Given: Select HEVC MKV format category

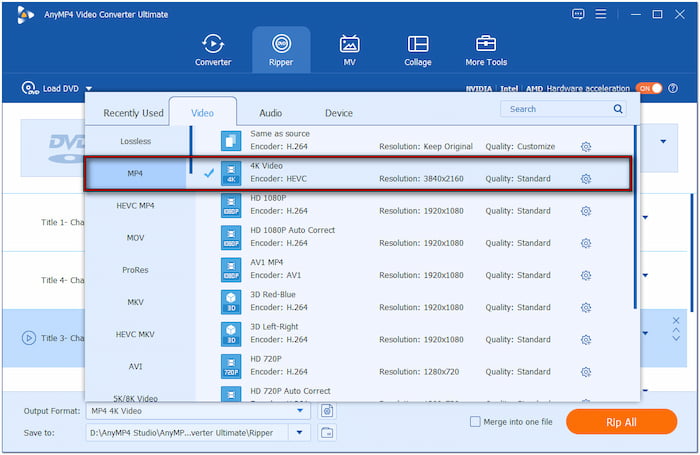Looking at the screenshot, I should point(136,334).
